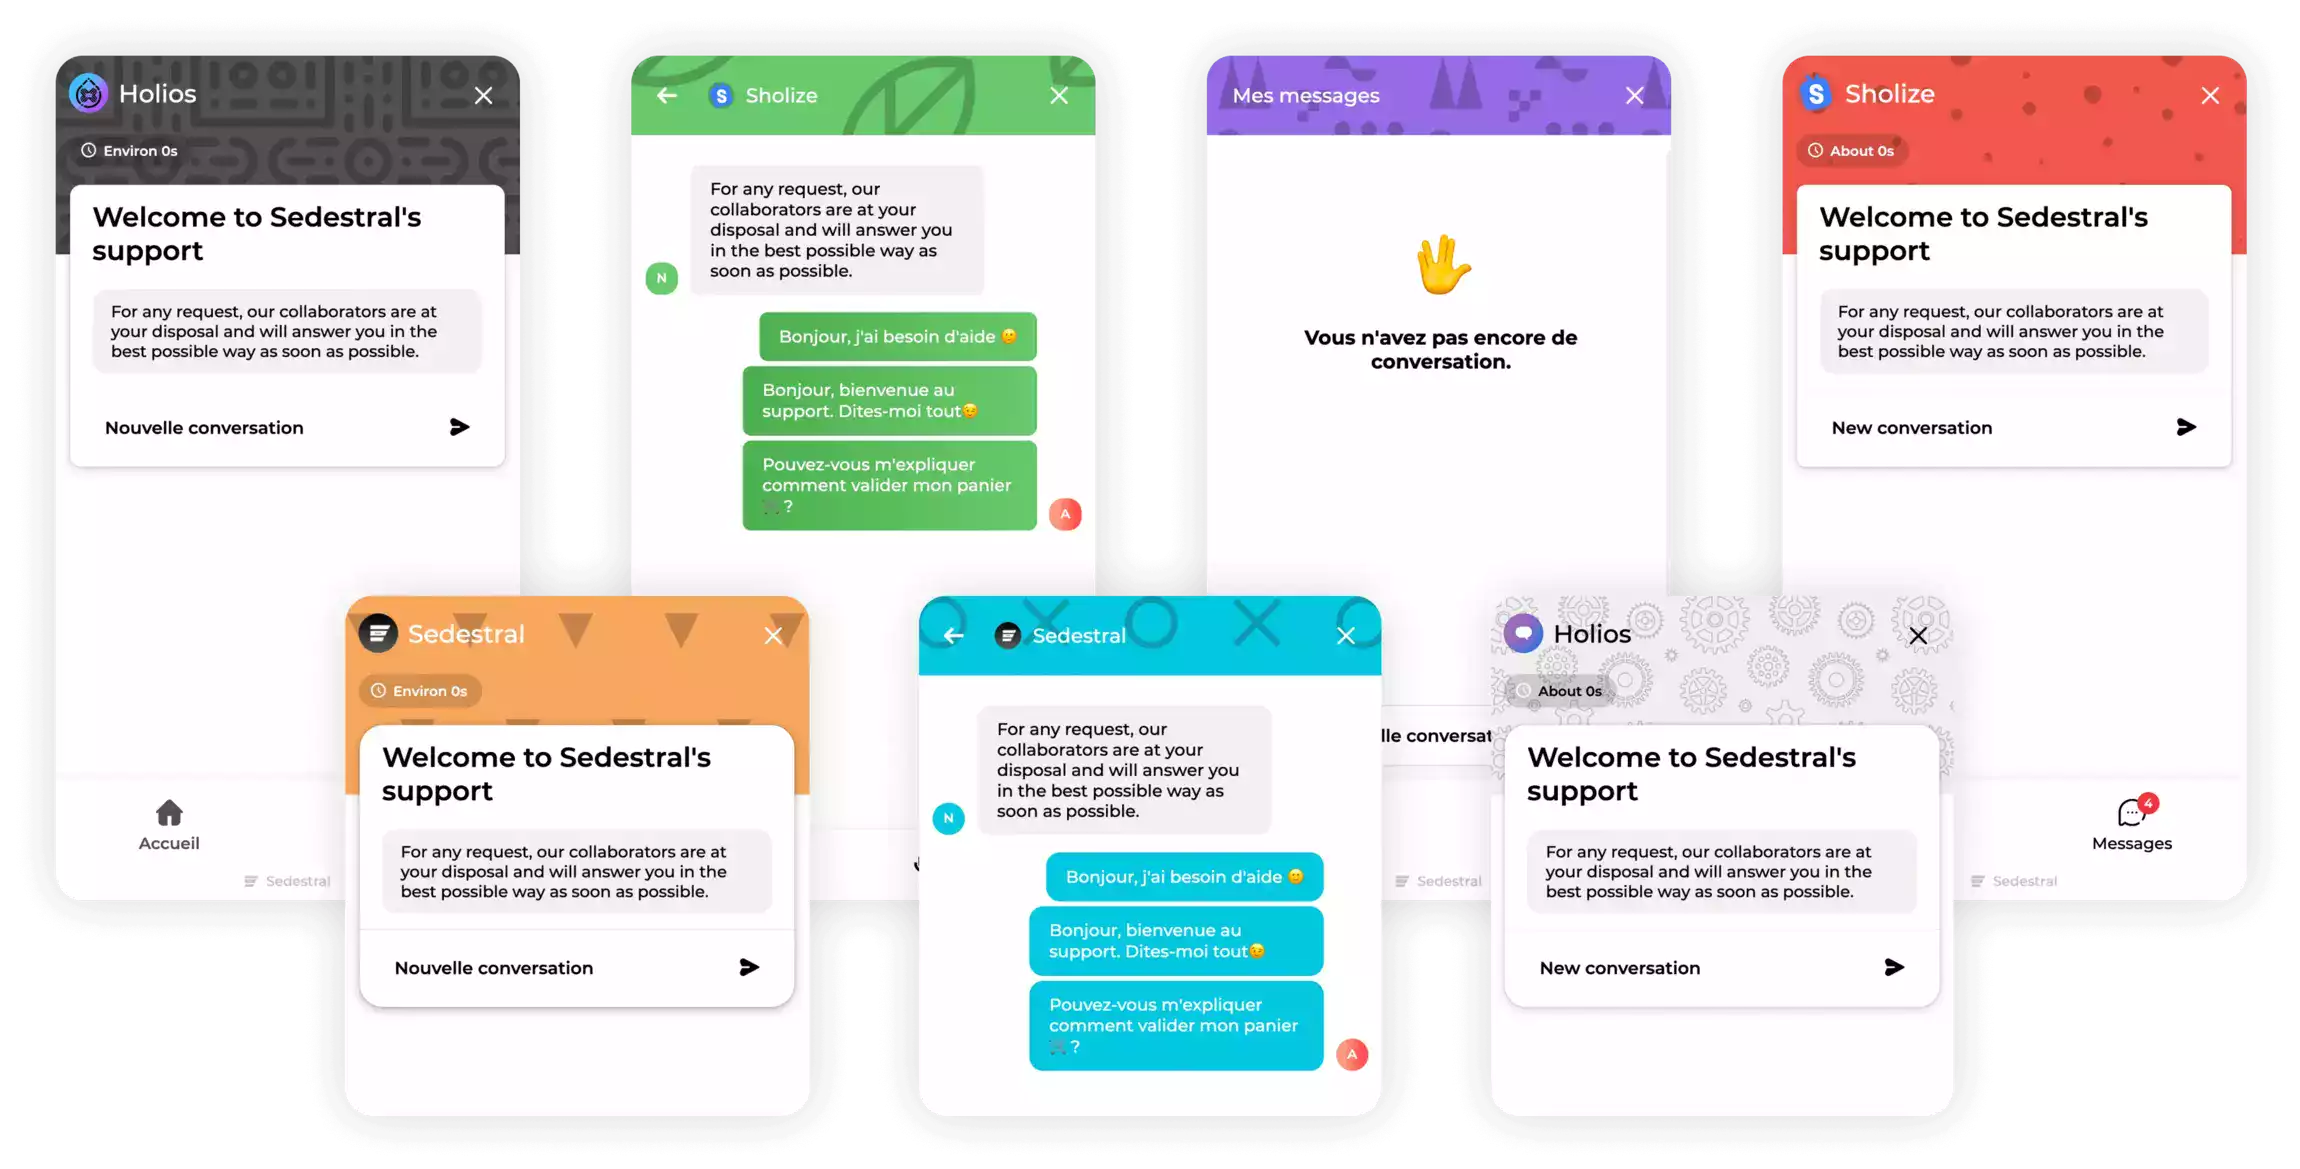Click the back arrow in Sholize green chat

coord(666,95)
